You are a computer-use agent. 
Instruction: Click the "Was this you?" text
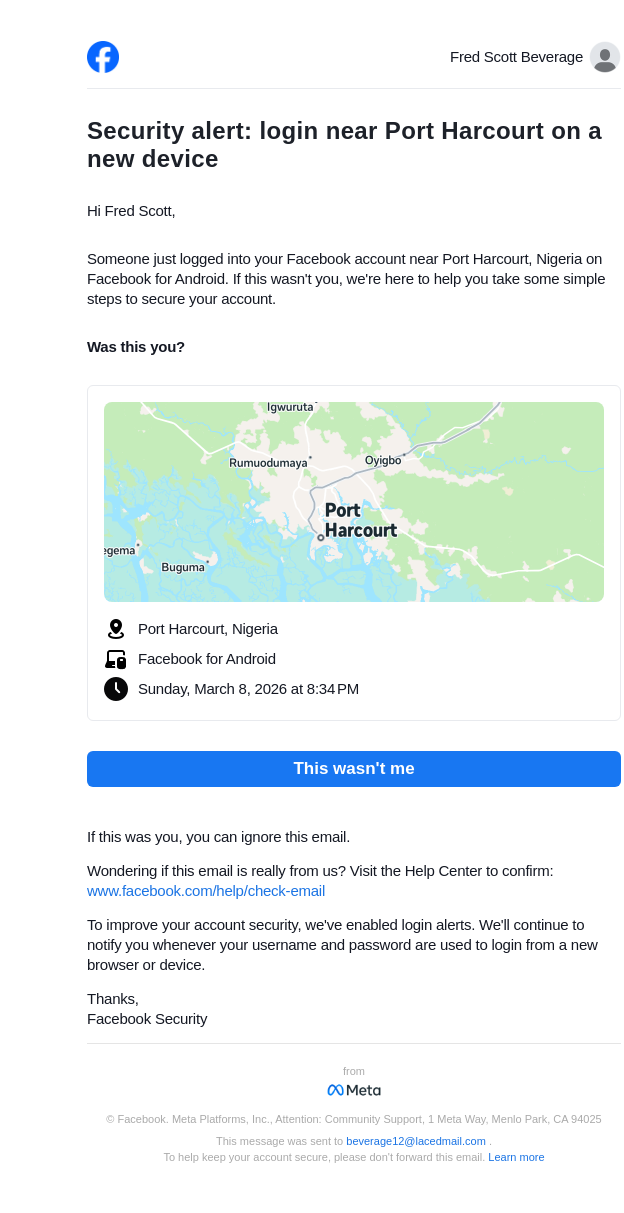tap(136, 347)
